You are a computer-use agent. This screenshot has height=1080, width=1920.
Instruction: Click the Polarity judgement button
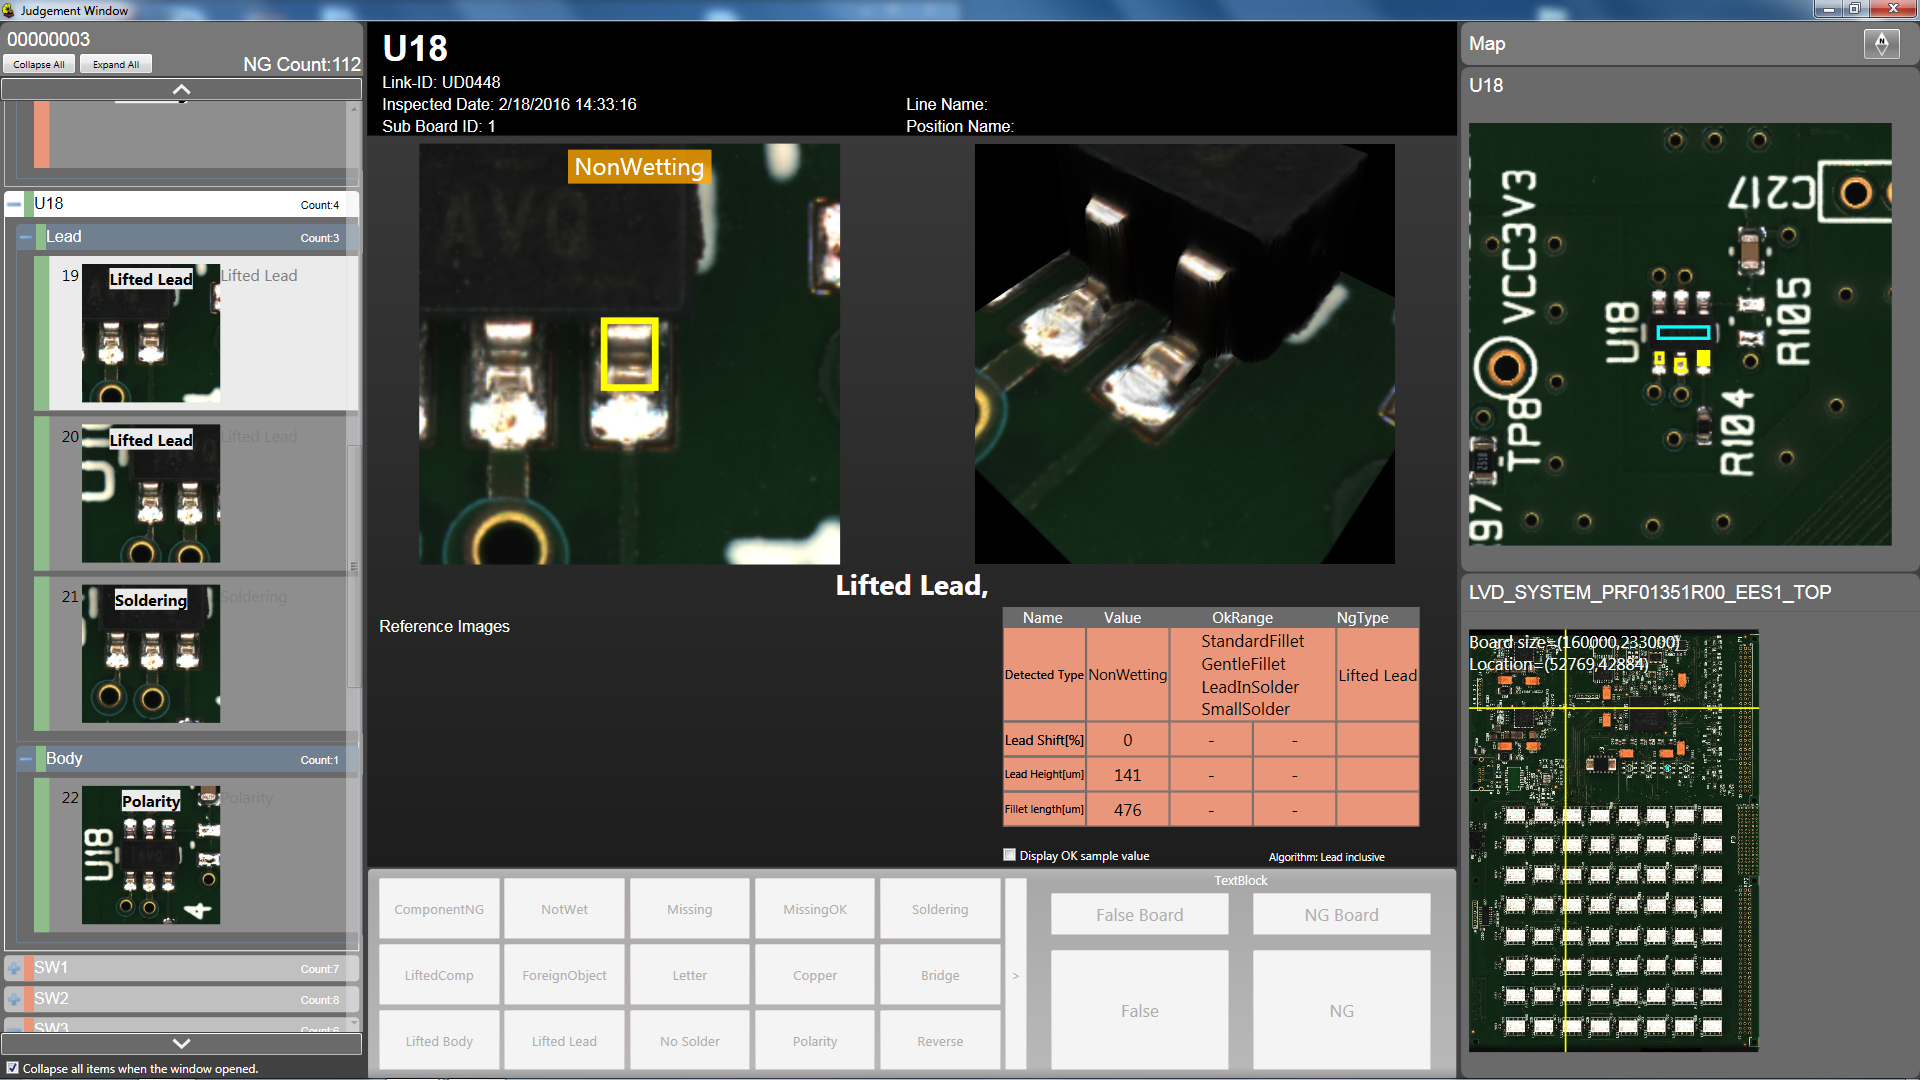coord(815,1041)
